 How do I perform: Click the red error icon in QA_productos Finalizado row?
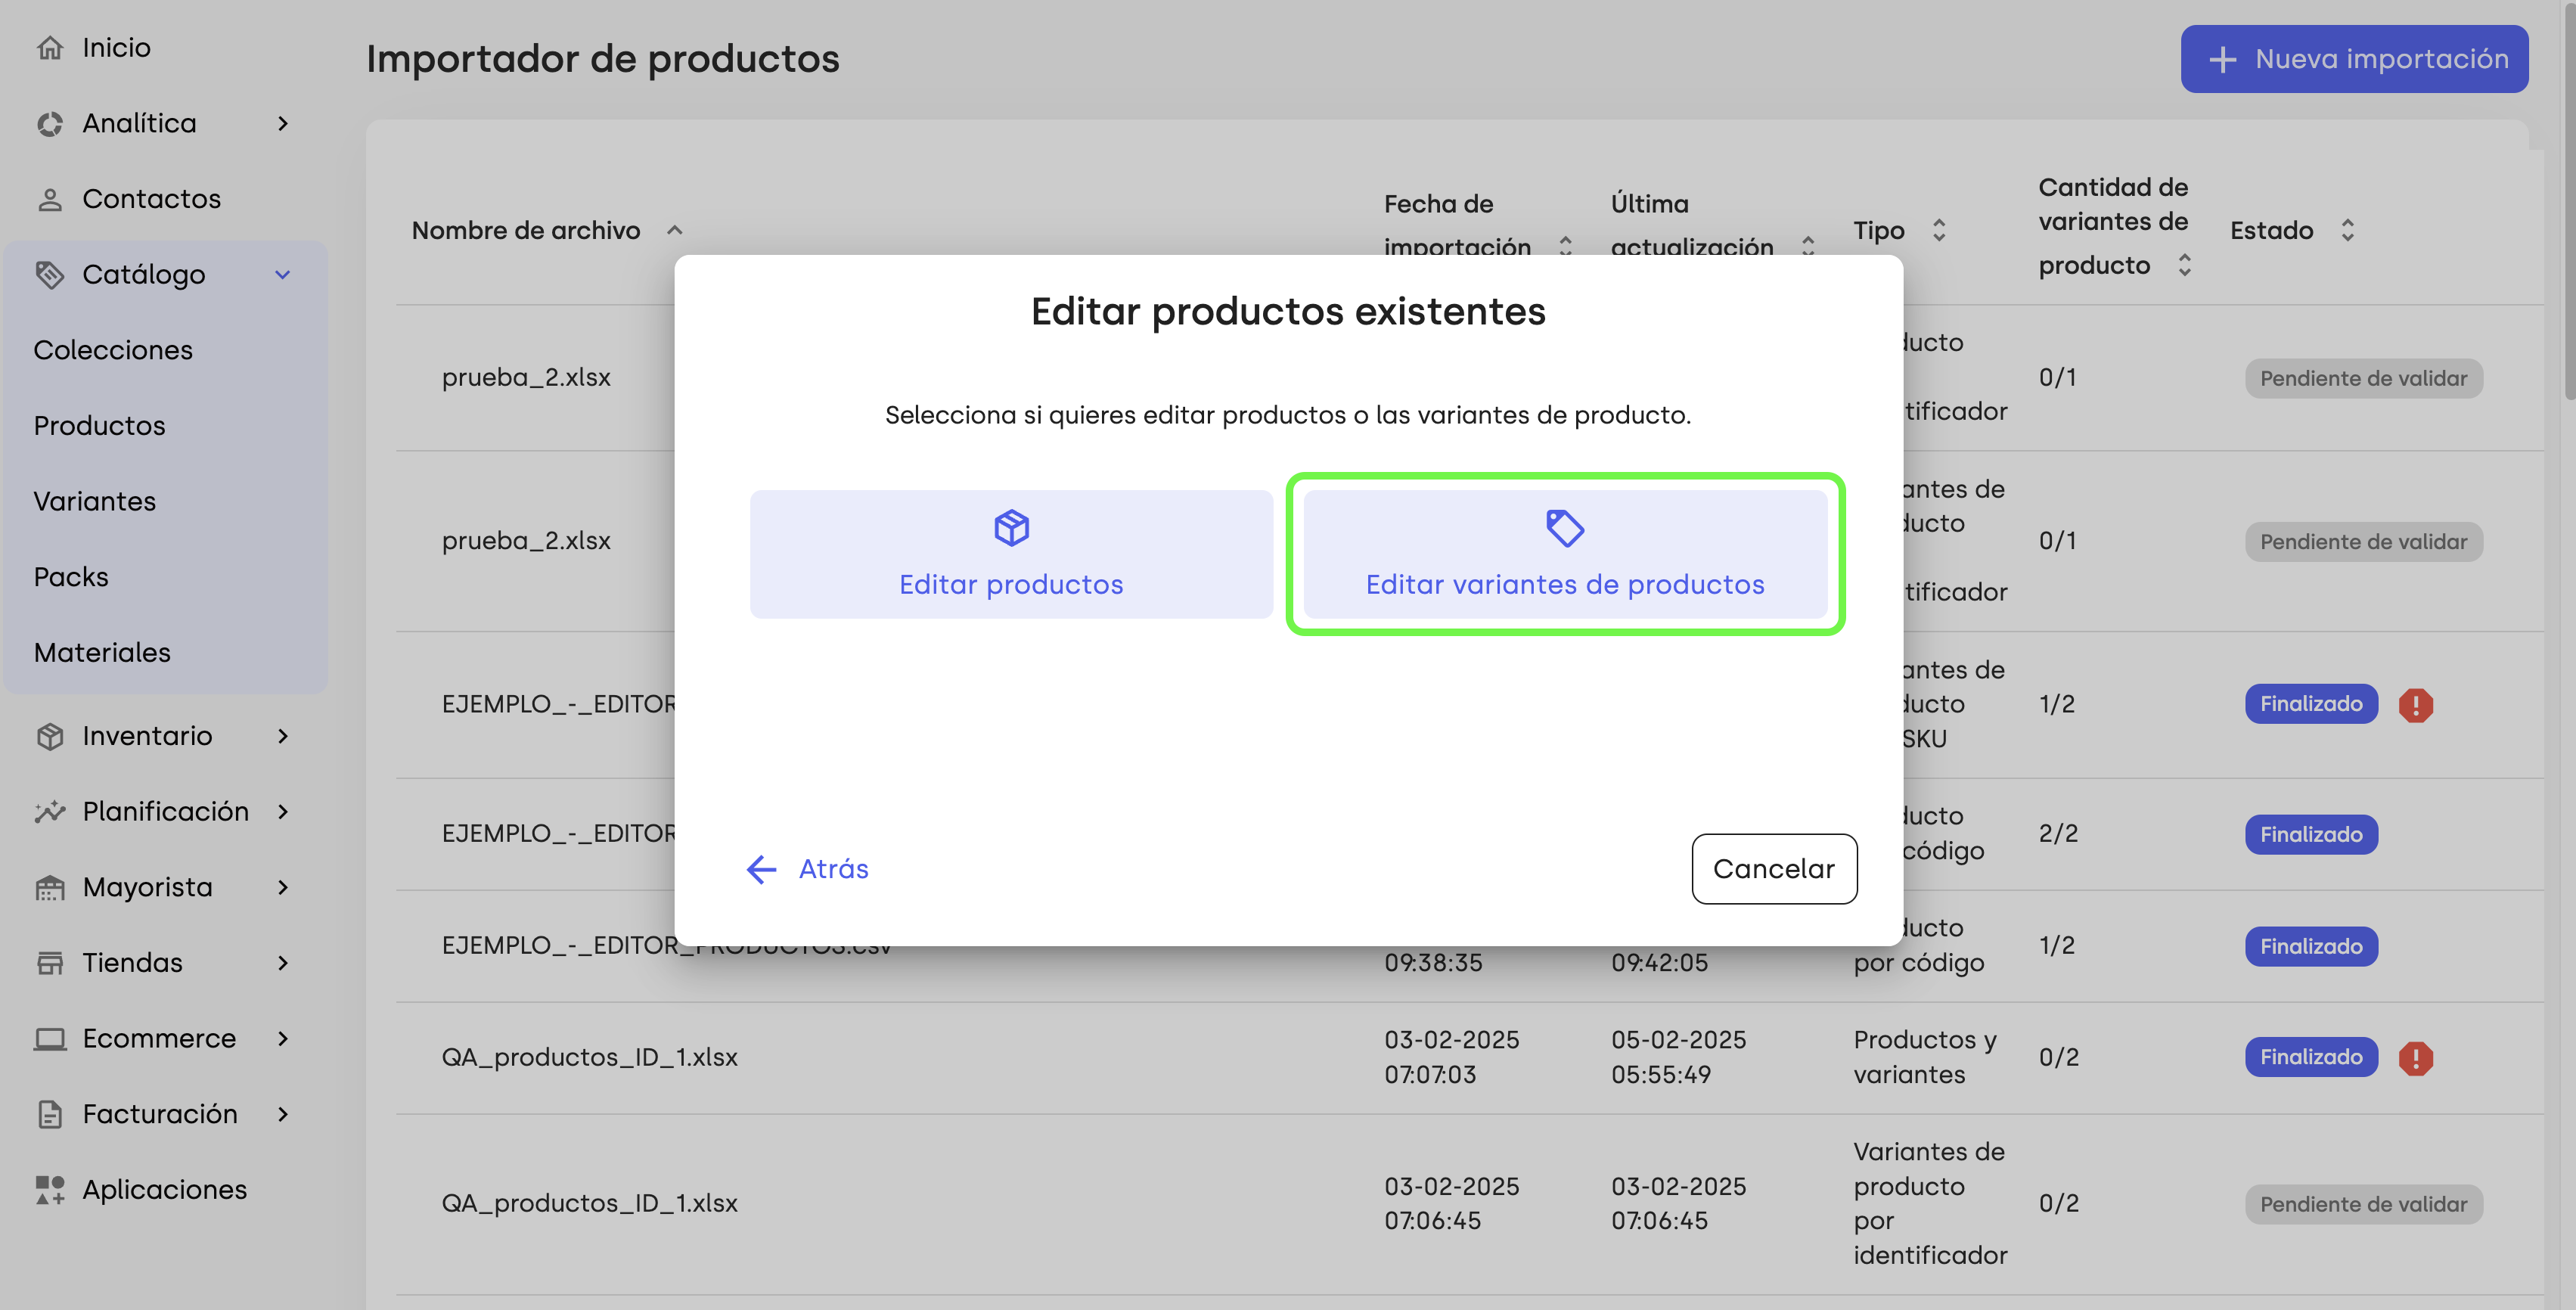click(2415, 1058)
